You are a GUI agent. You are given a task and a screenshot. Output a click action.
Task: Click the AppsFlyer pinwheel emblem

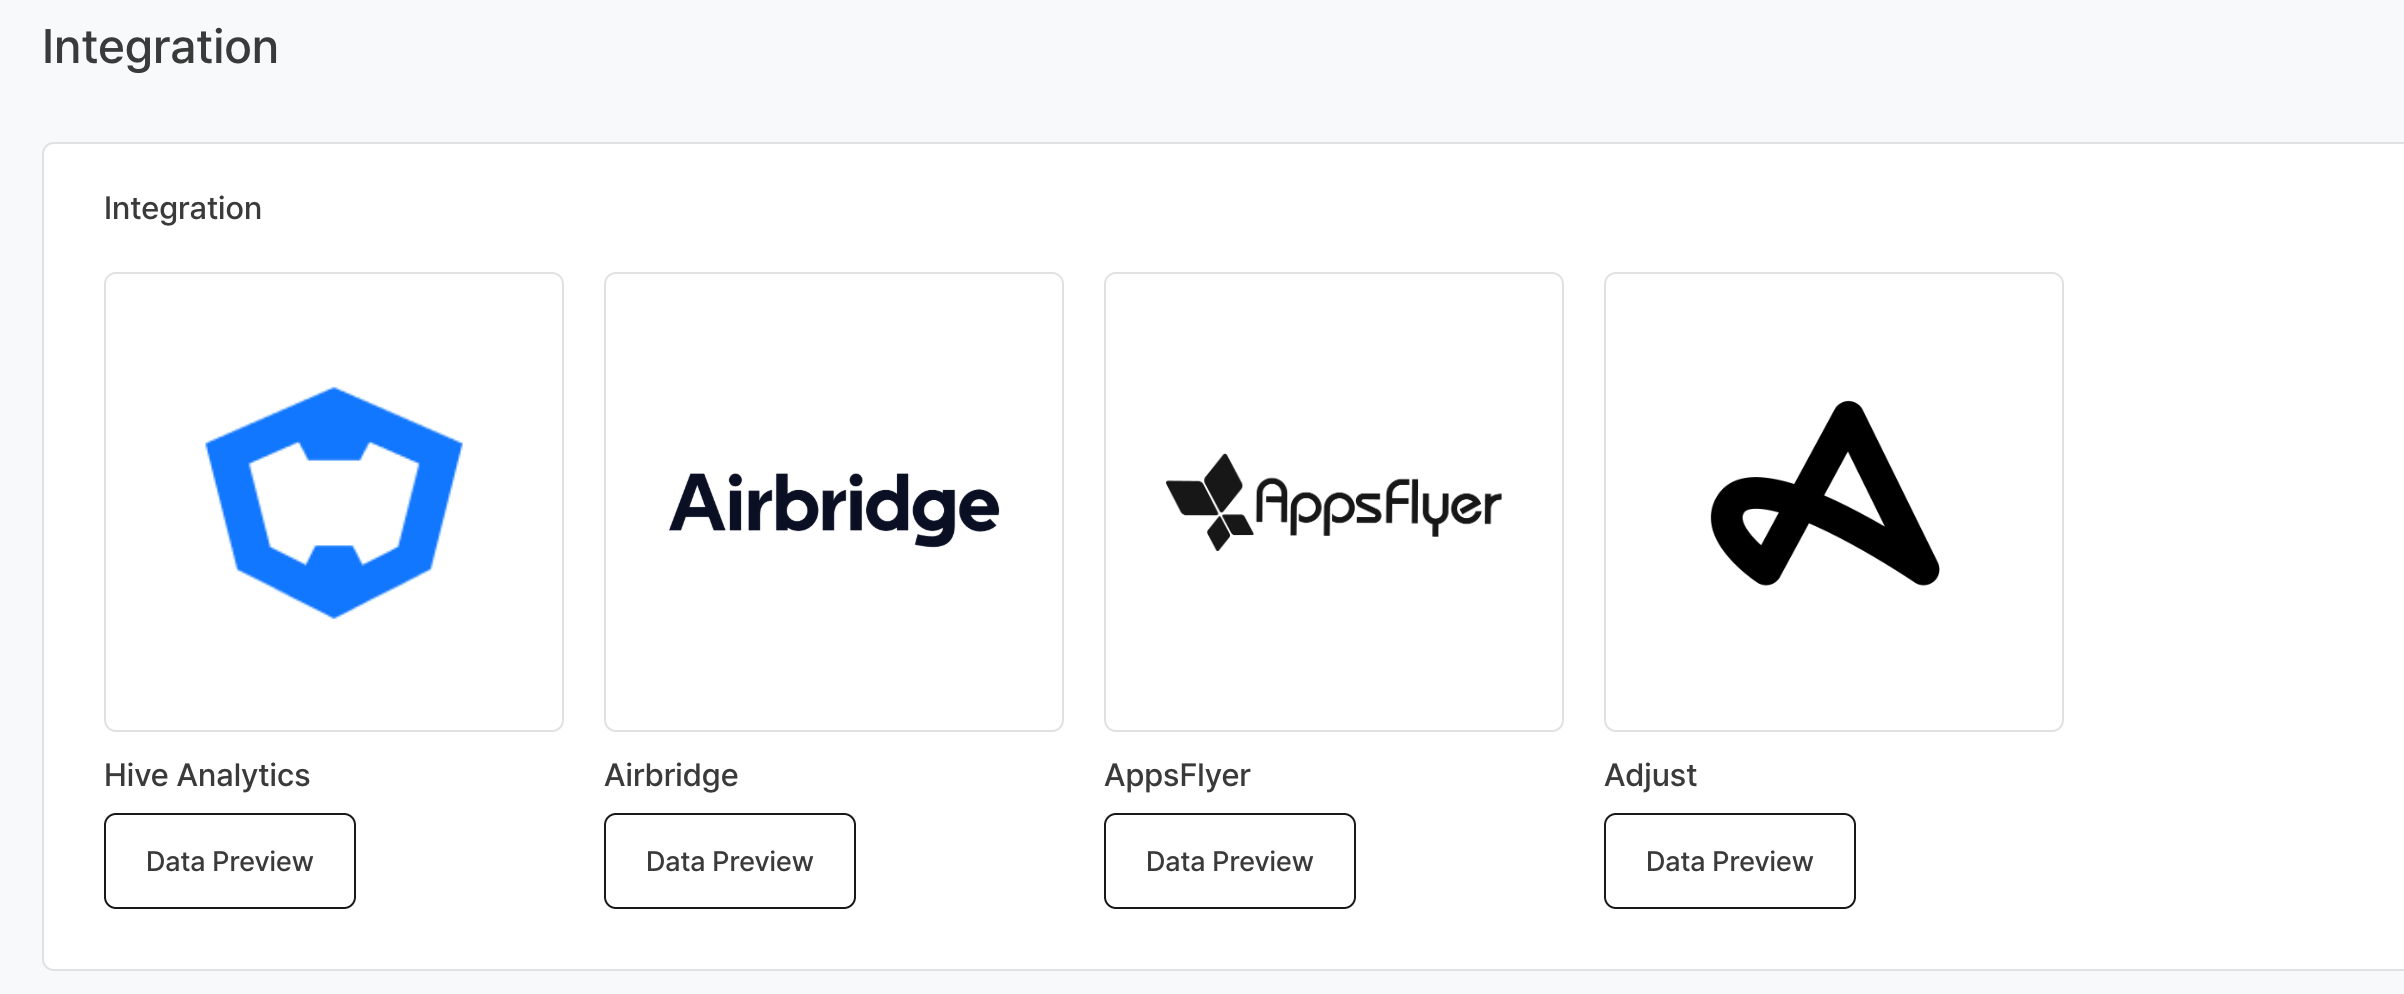(x=1208, y=500)
